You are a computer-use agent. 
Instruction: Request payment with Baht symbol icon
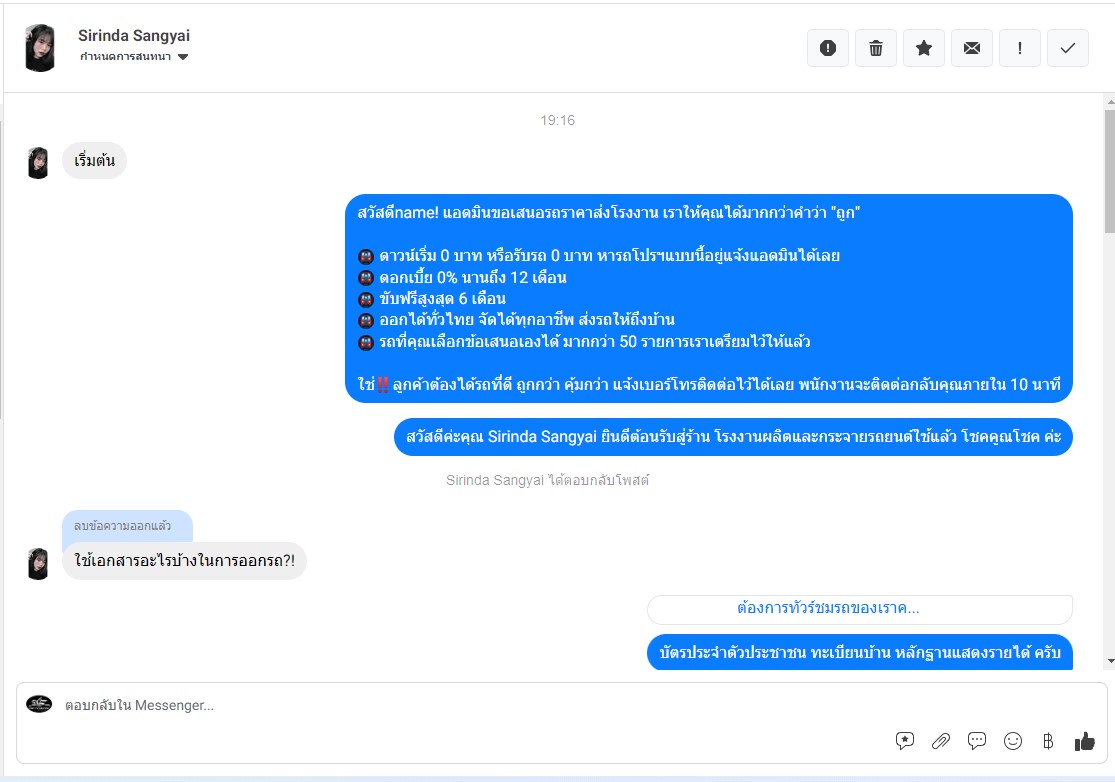coord(1048,741)
